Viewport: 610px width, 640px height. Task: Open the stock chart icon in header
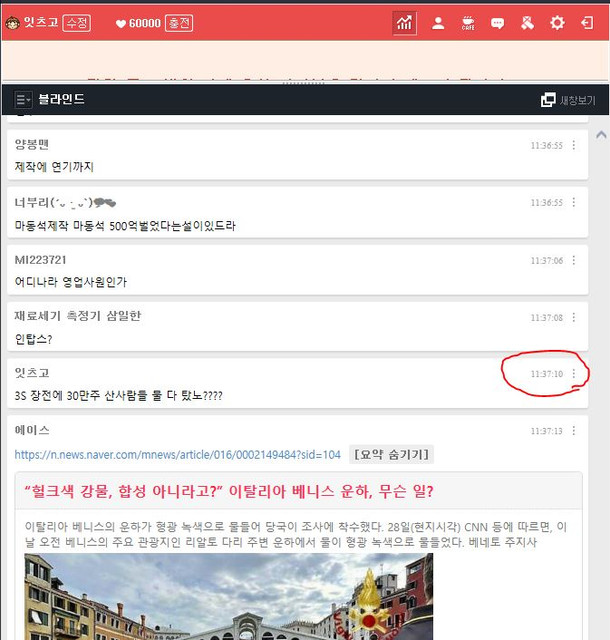click(404, 23)
